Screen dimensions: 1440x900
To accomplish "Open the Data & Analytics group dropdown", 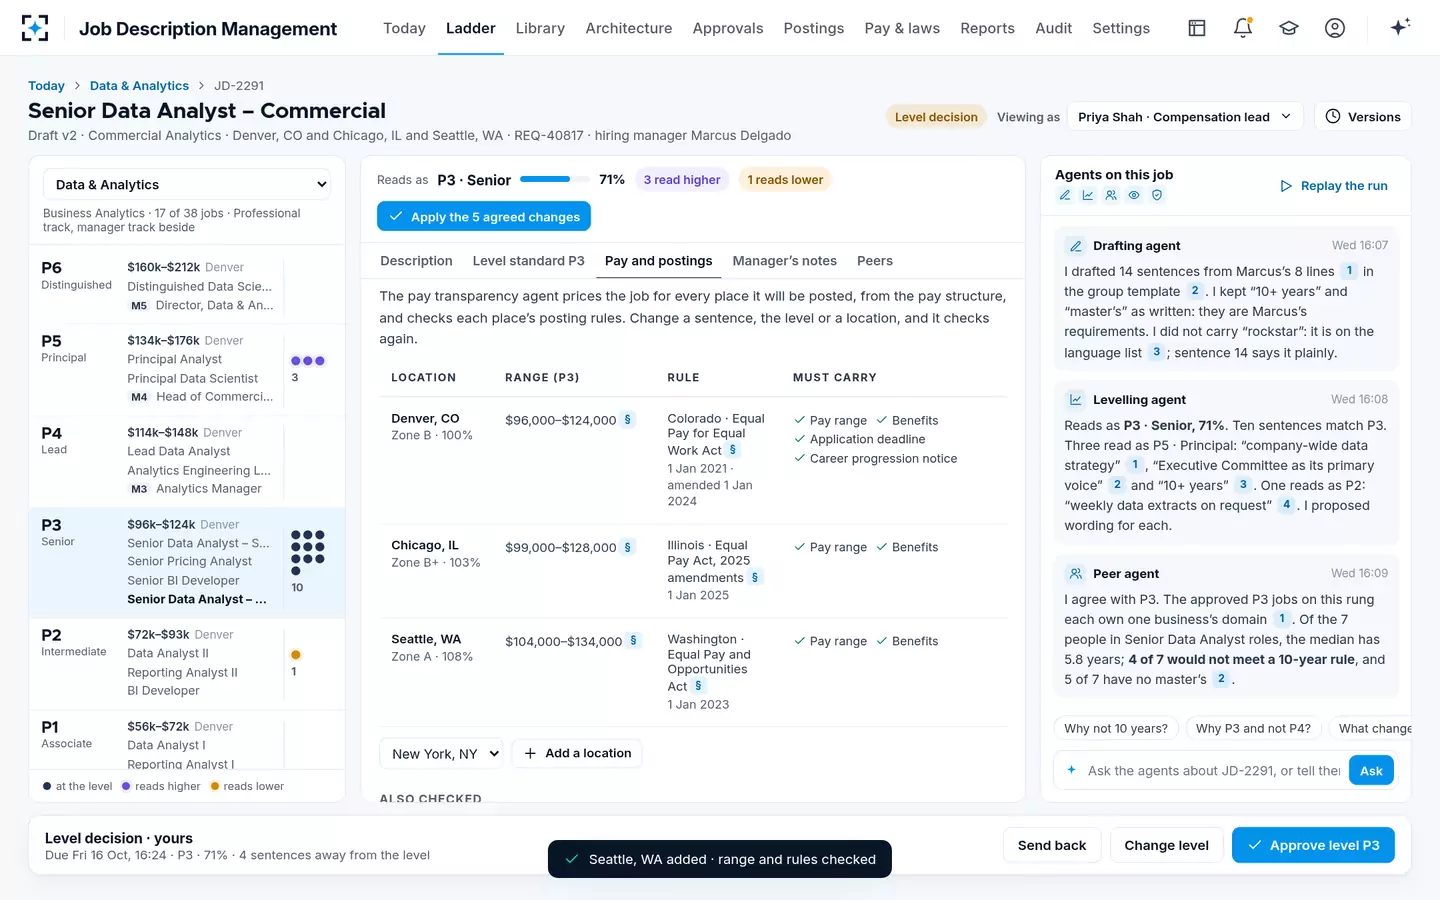I will click(187, 184).
